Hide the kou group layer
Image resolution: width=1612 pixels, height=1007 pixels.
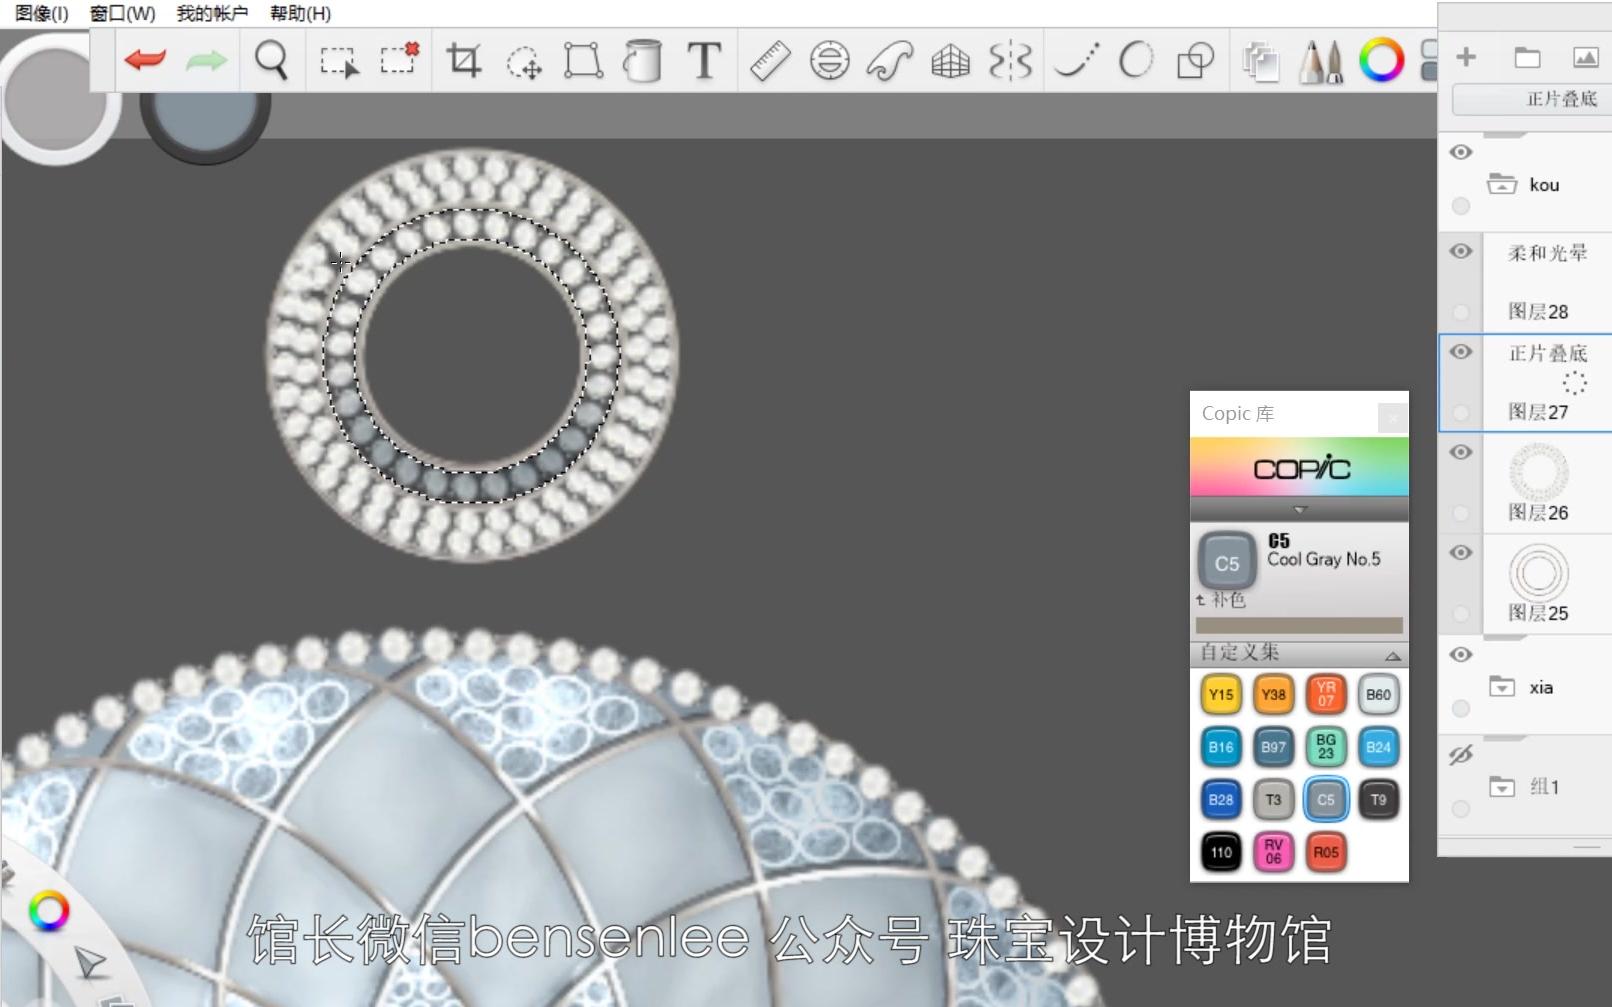pyautogui.click(x=1461, y=152)
